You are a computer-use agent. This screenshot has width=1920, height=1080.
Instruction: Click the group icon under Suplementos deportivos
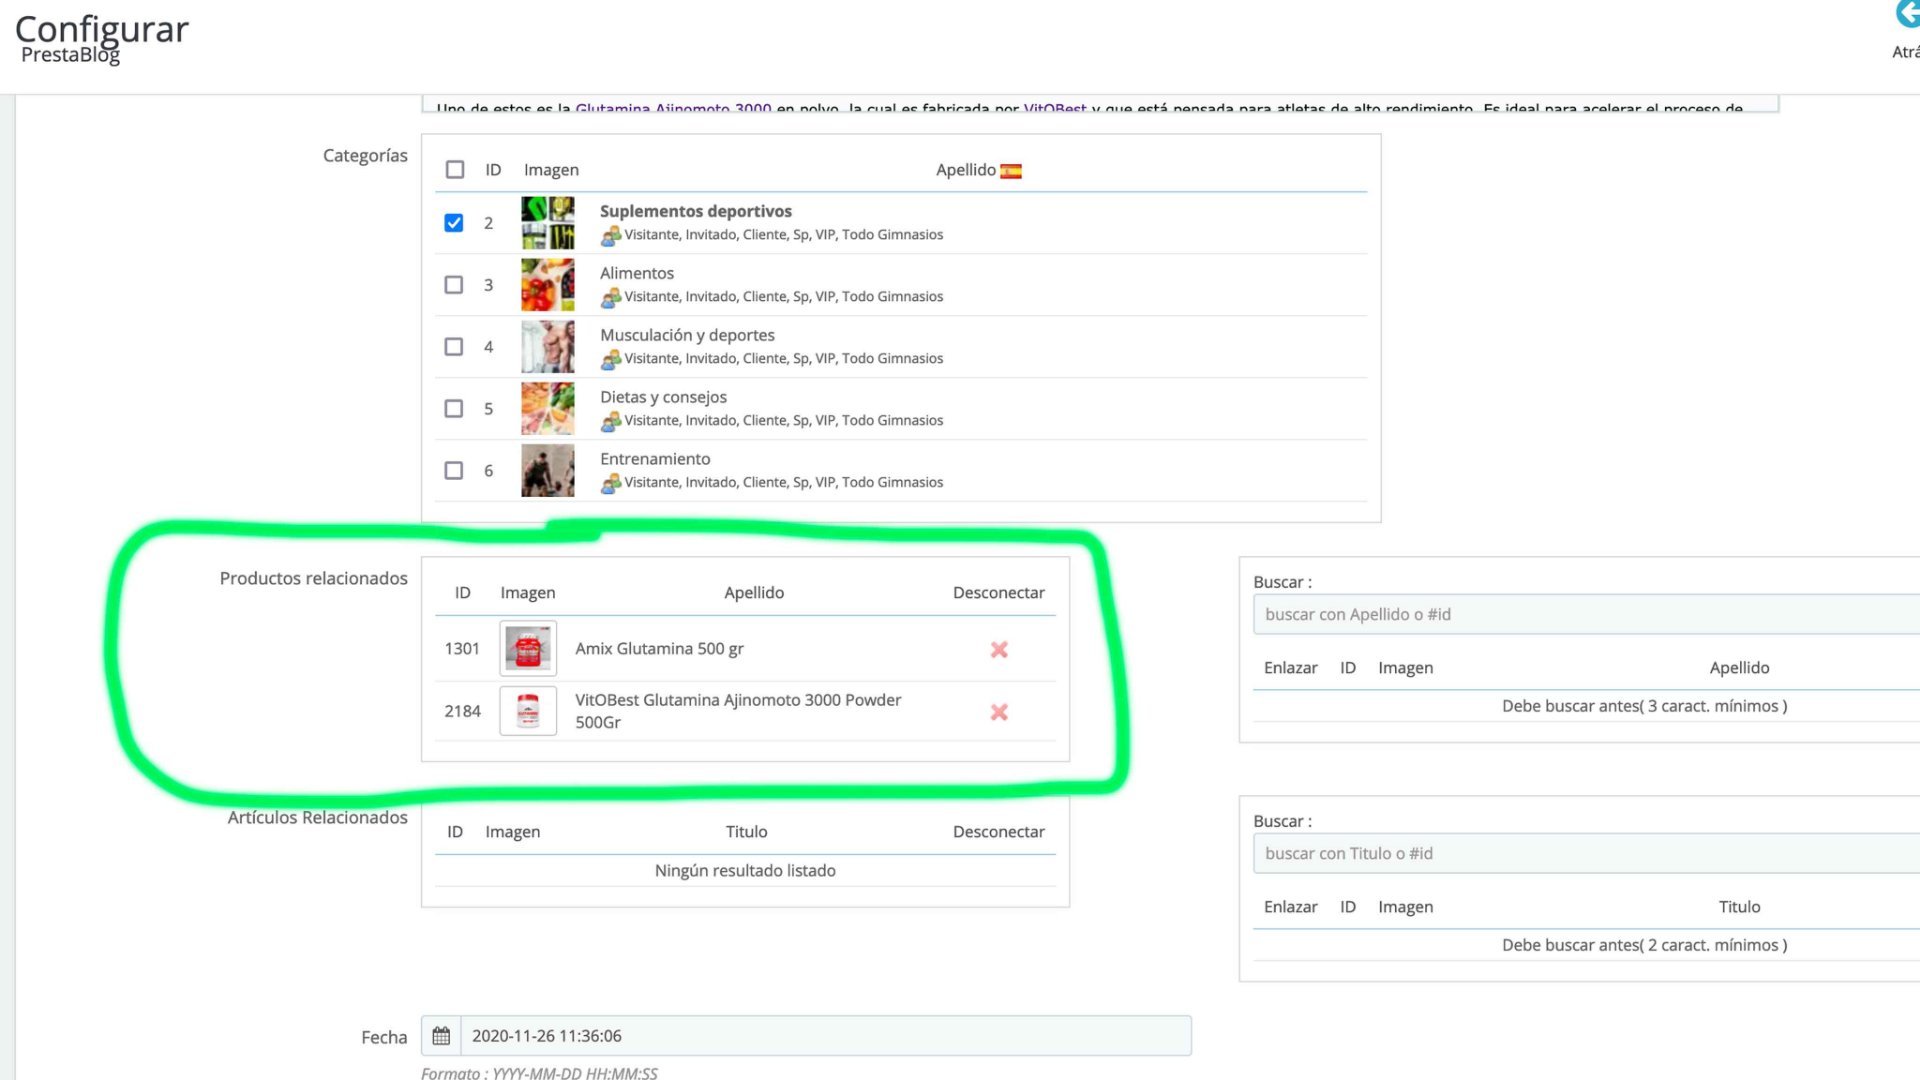[610, 236]
